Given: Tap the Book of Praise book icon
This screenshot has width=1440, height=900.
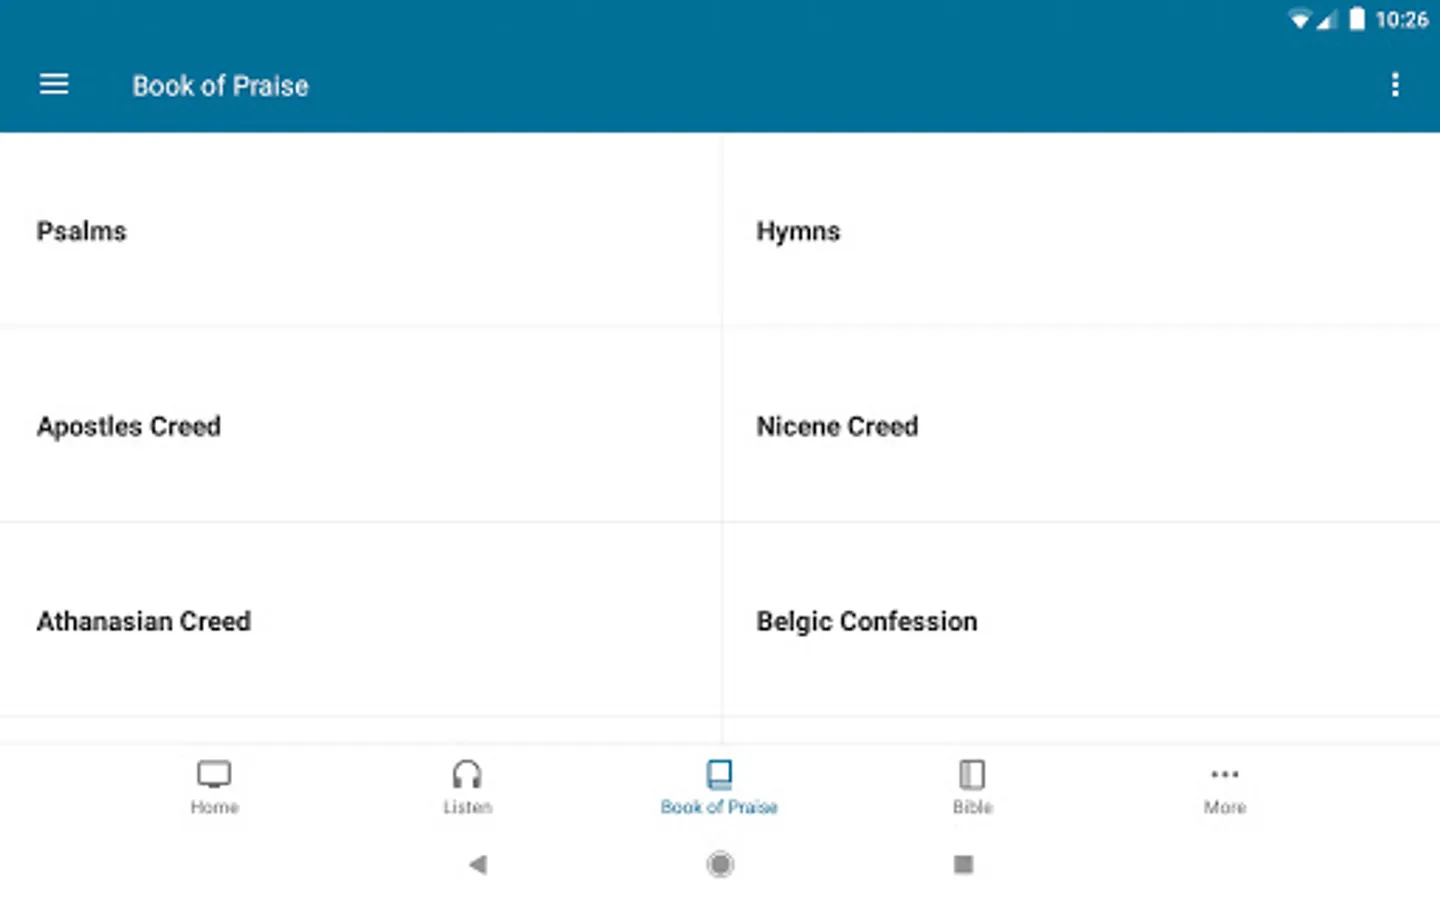Looking at the screenshot, I should point(719,774).
